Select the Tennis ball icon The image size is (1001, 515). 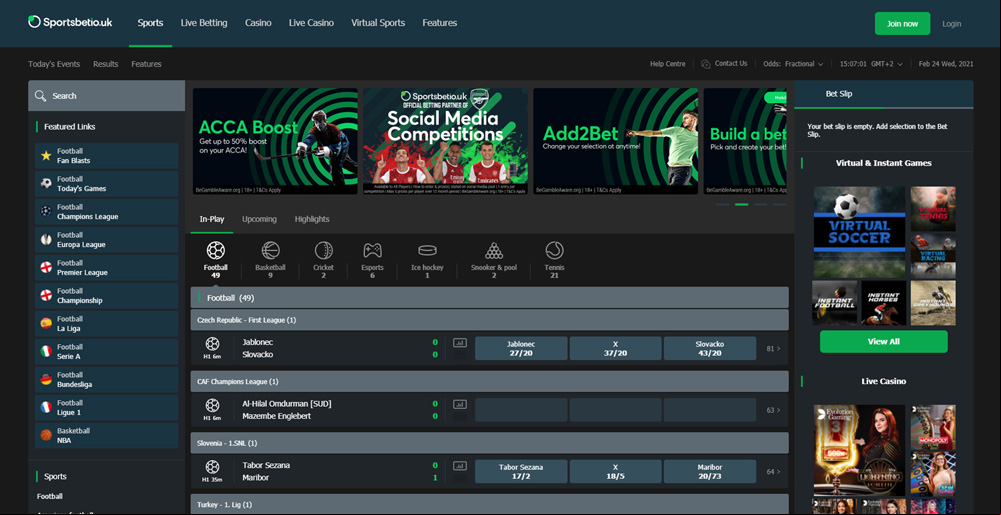(x=554, y=250)
